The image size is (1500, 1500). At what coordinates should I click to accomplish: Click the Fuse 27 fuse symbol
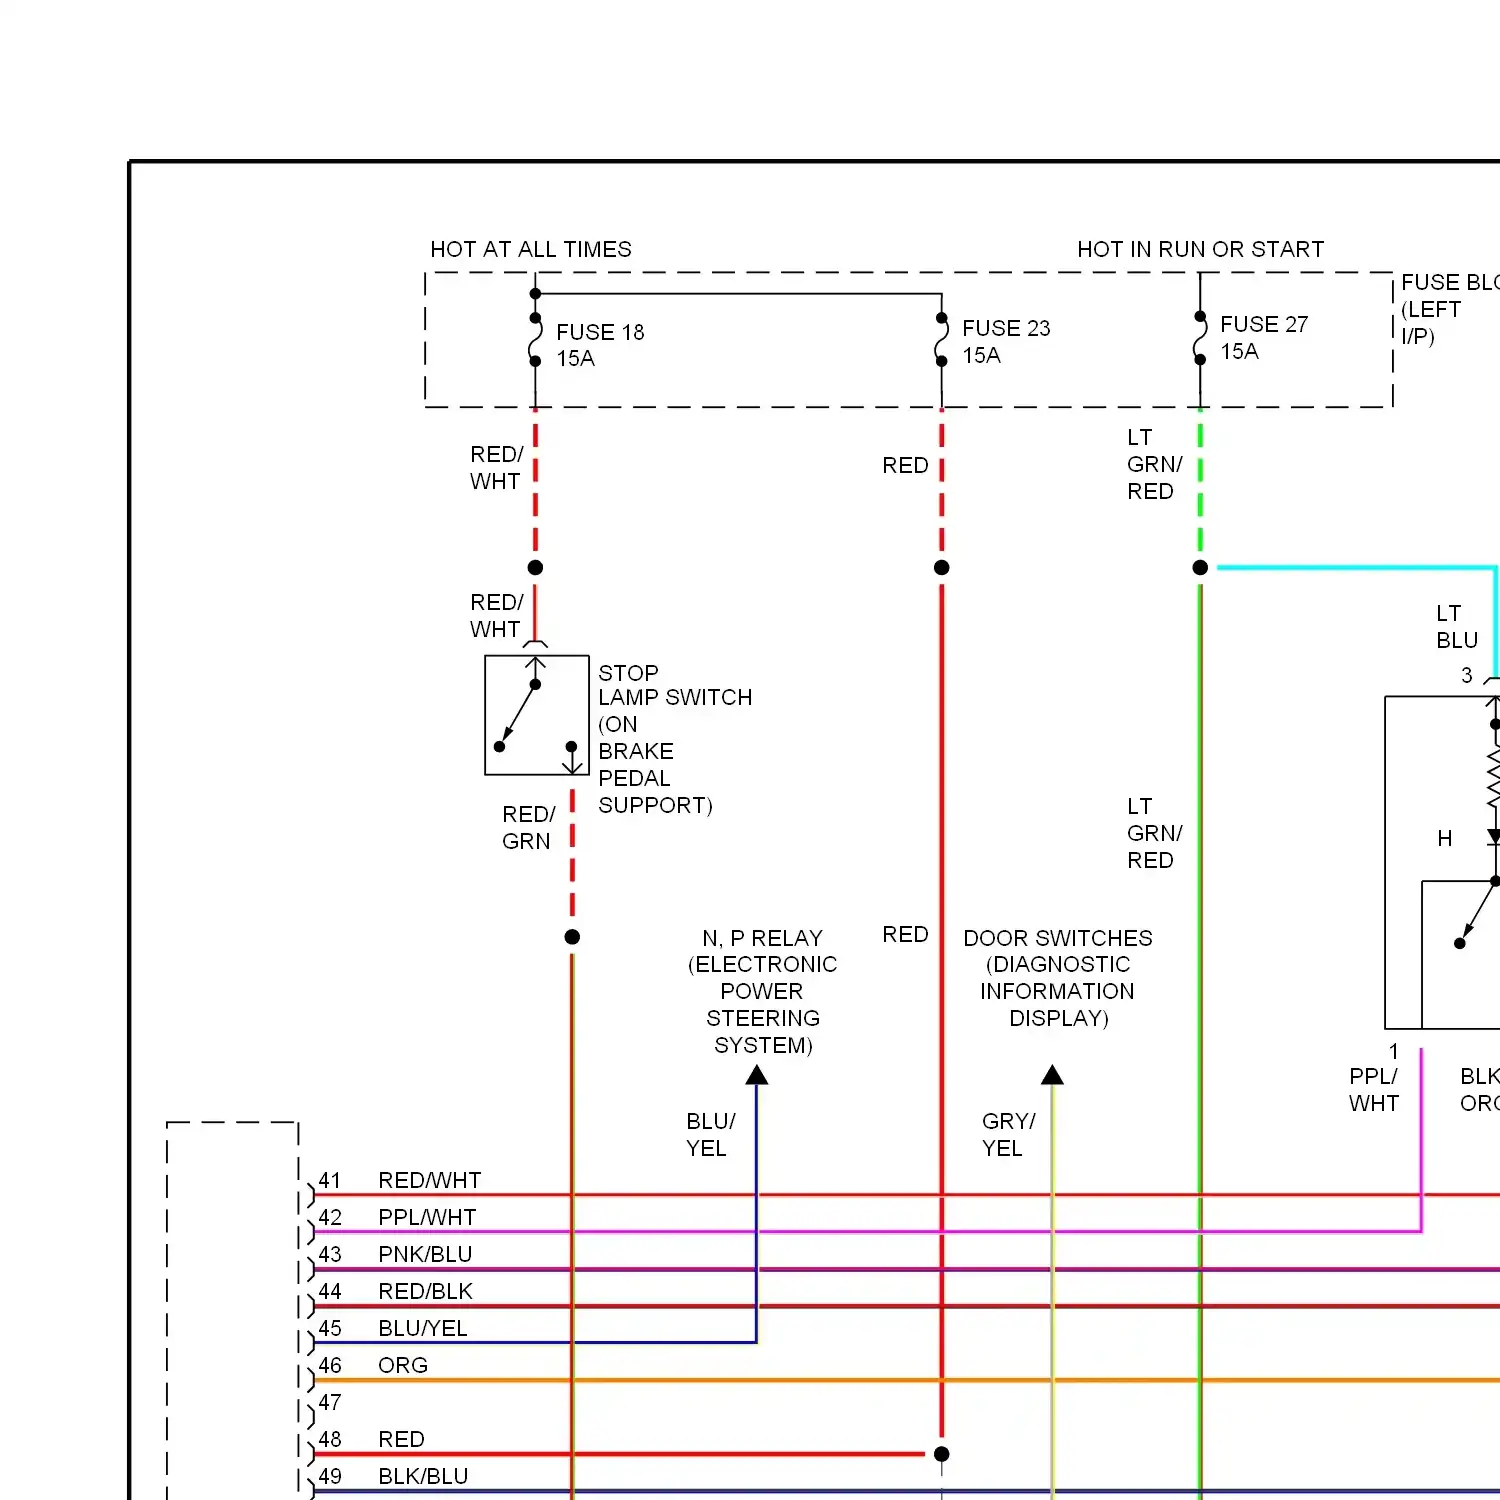pyautogui.click(x=1200, y=338)
